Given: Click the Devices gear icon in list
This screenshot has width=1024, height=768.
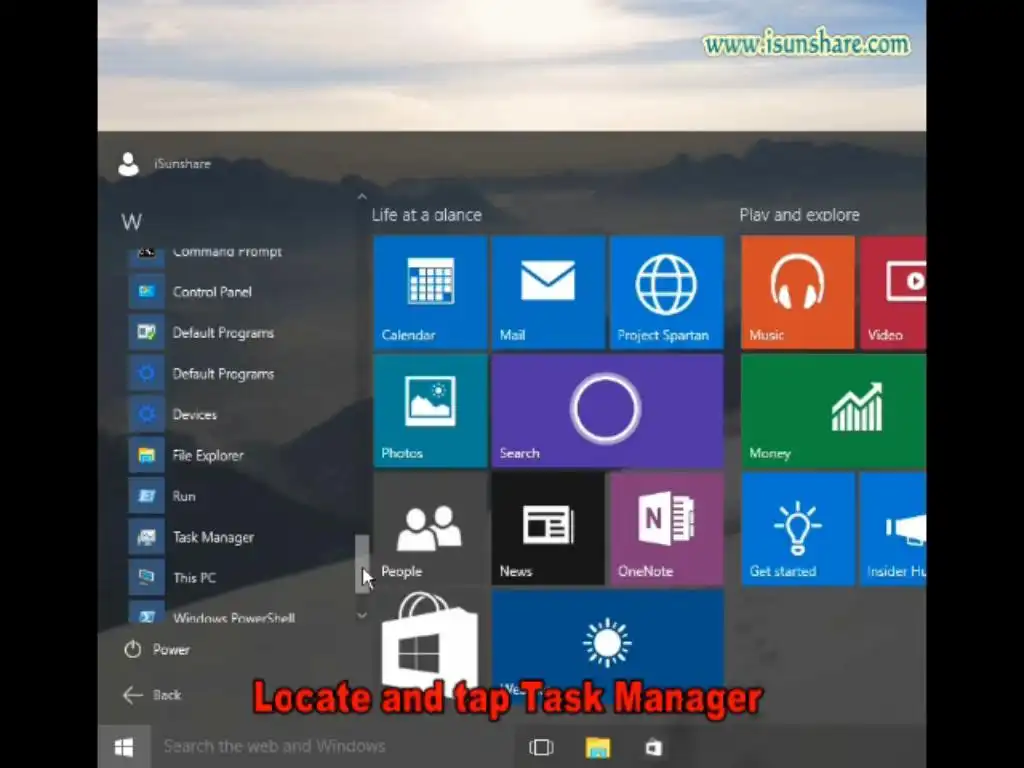Looking at the screenshot, I should click(146, 414).
